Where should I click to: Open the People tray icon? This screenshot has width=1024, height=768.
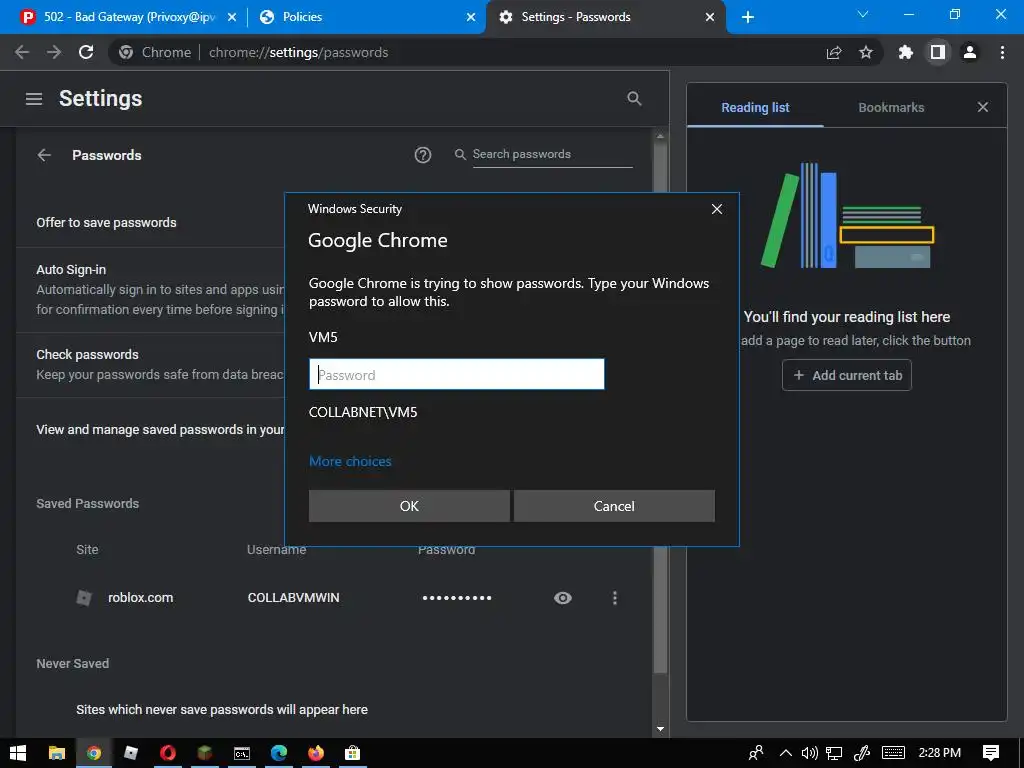click(756, 753)
